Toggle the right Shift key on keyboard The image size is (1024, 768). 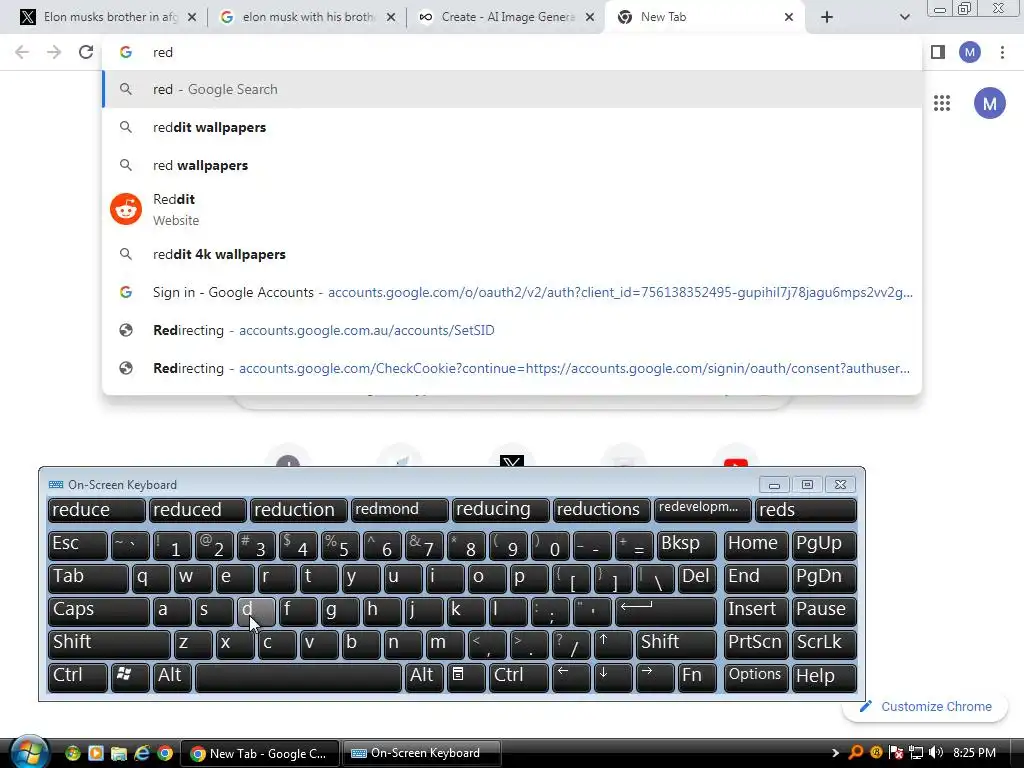[677, 644]
